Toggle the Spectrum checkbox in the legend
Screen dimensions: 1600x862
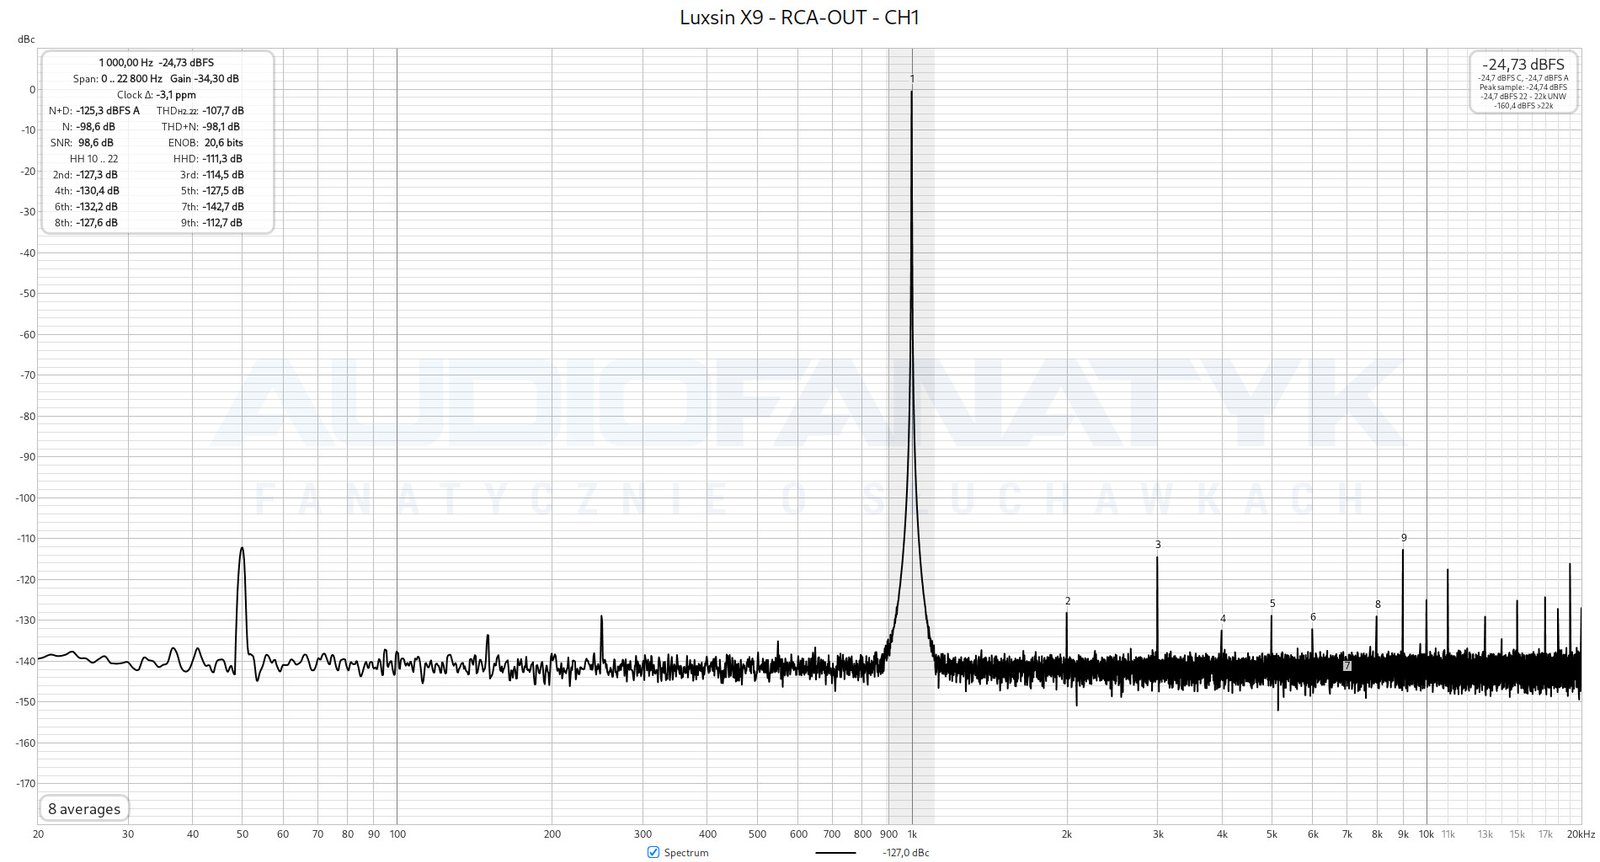pyautogui.click(x=653, y=852)
